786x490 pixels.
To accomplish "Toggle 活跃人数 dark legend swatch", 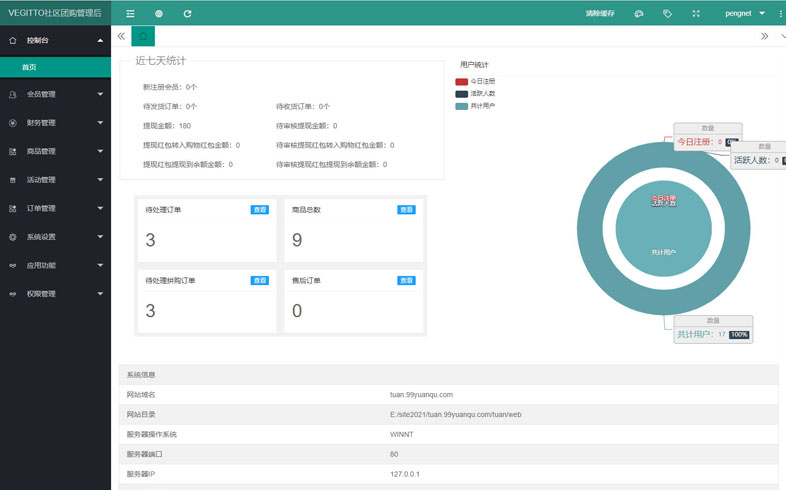I will pyautogui.click(x=462, y=94).
